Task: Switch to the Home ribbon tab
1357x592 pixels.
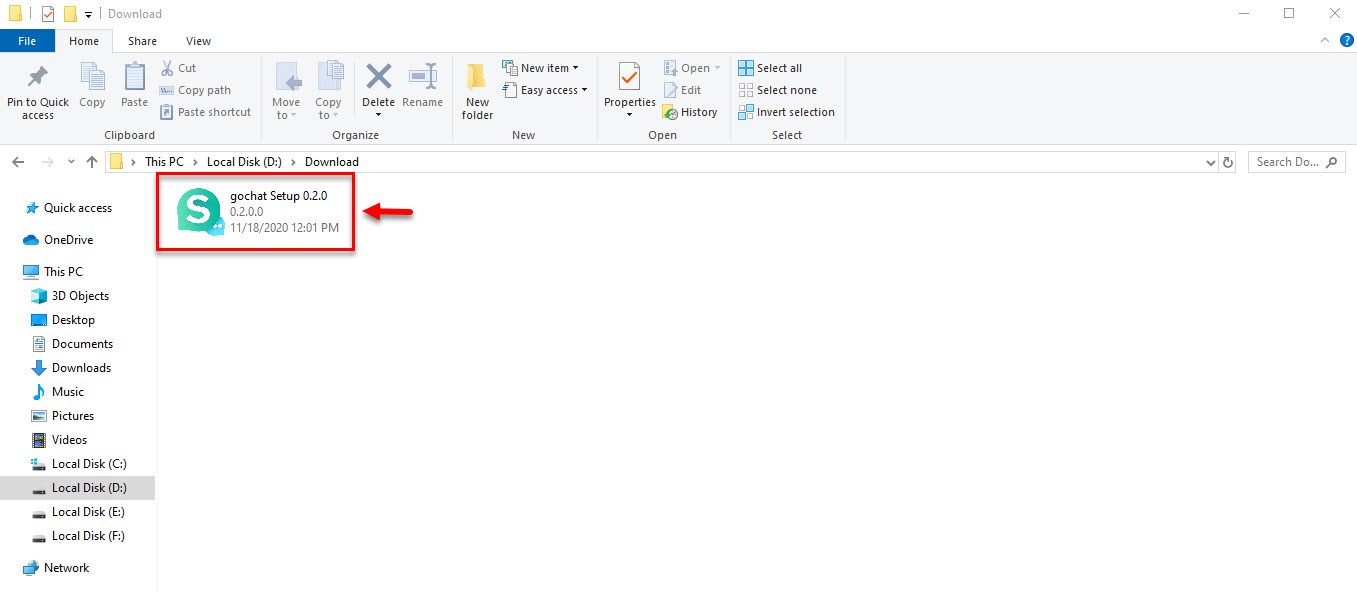Action: 84,41
